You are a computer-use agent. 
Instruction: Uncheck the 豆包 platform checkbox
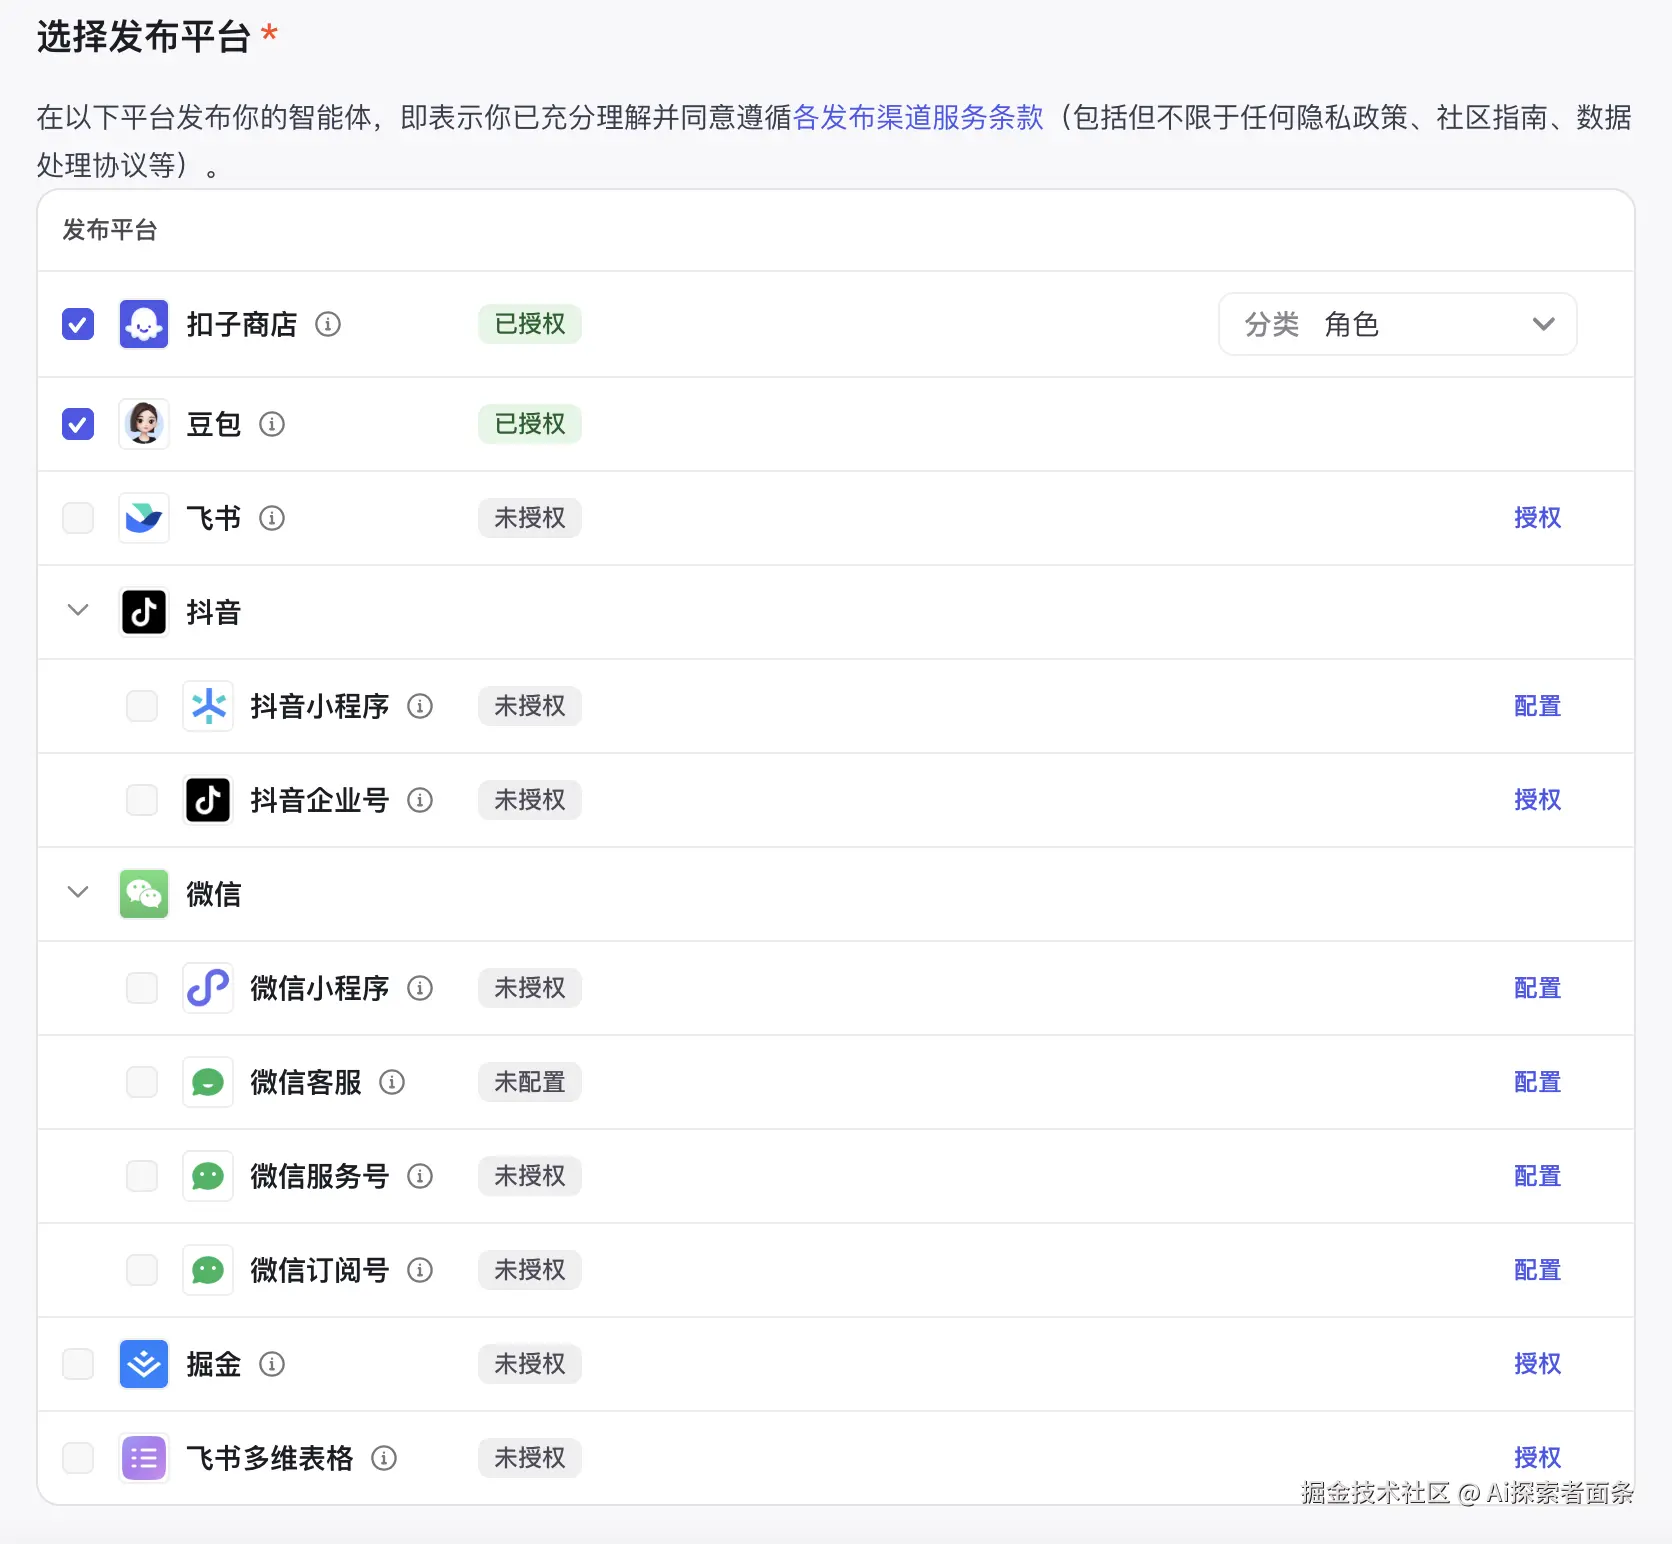(78, 424)
